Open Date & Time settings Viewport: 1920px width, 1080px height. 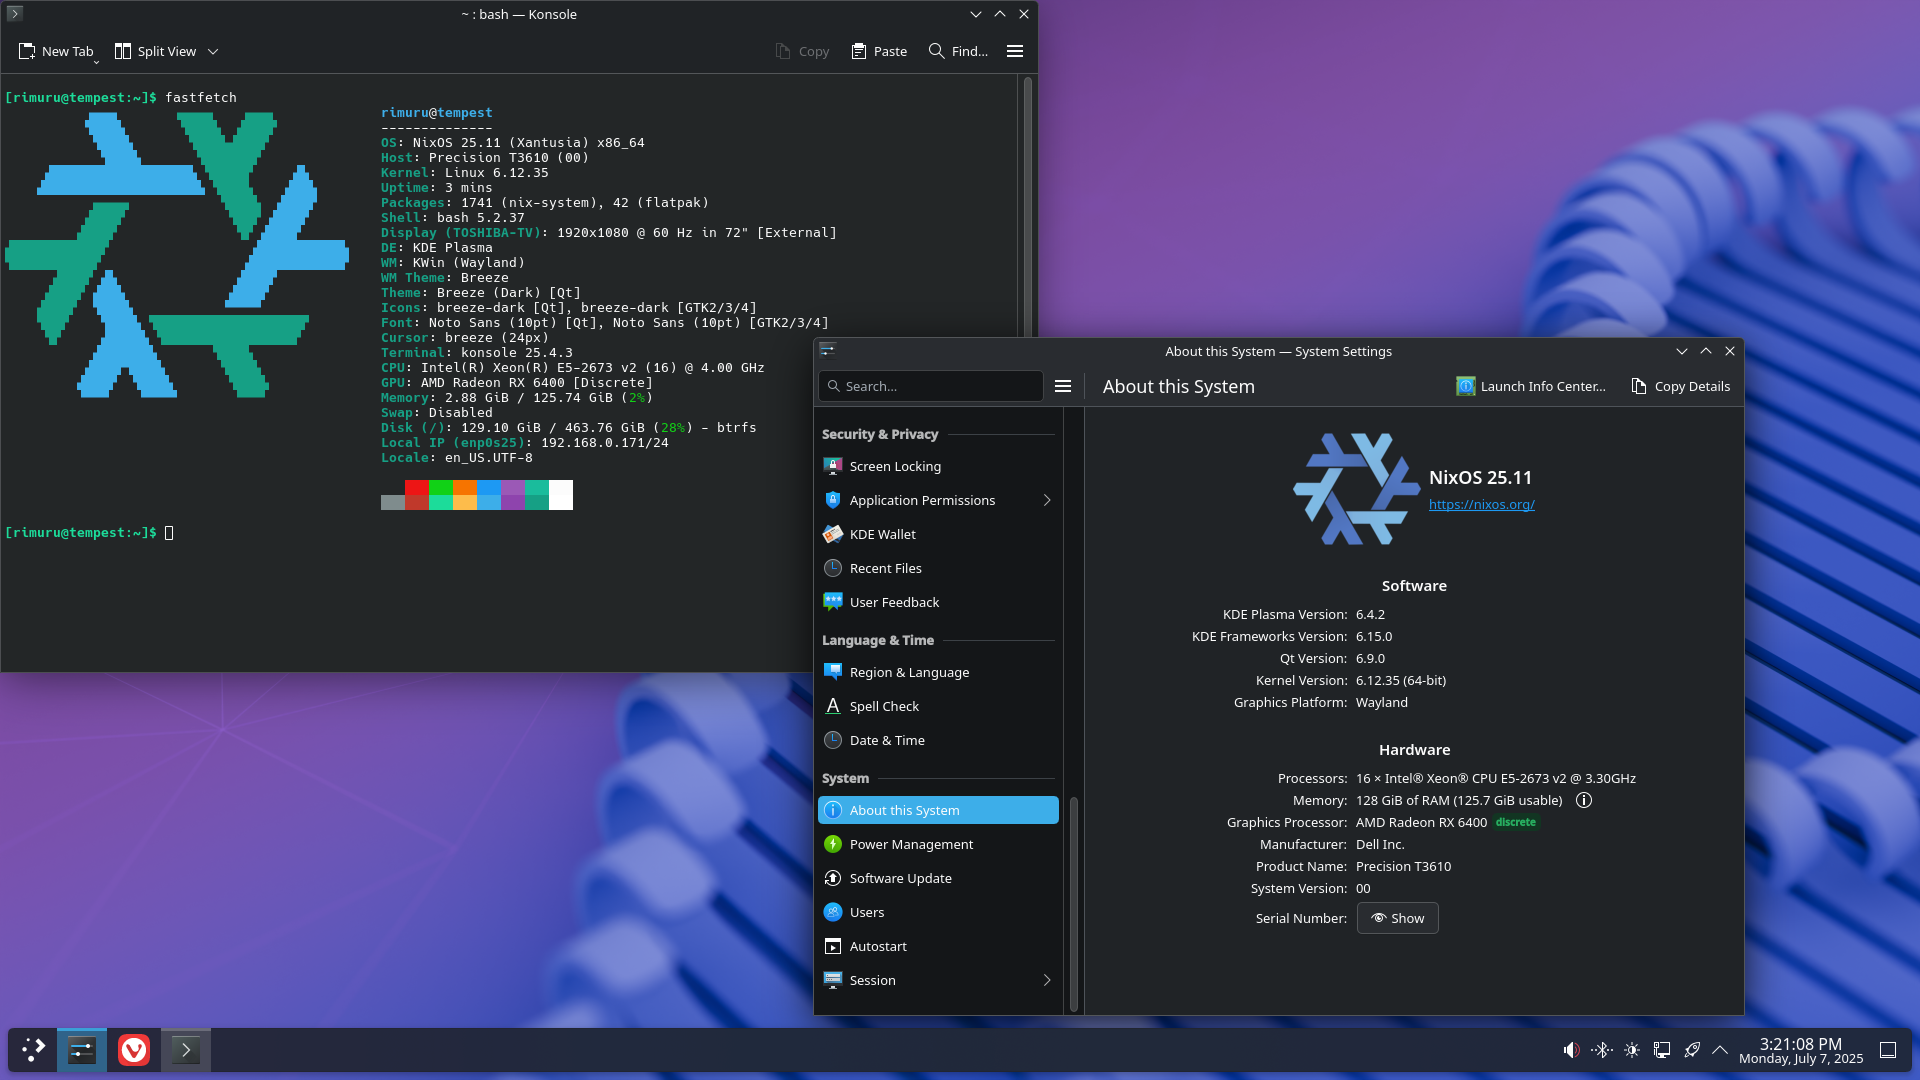click(938, 740)
